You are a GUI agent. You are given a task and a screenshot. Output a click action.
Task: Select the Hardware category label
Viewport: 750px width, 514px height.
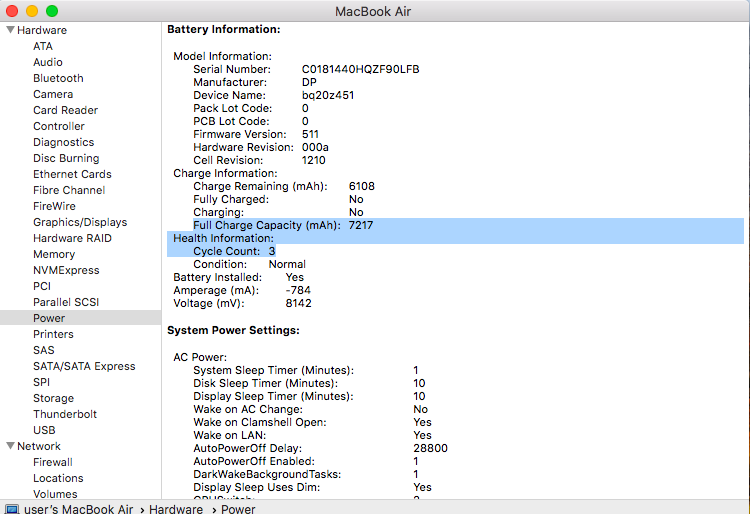[42, 30]
